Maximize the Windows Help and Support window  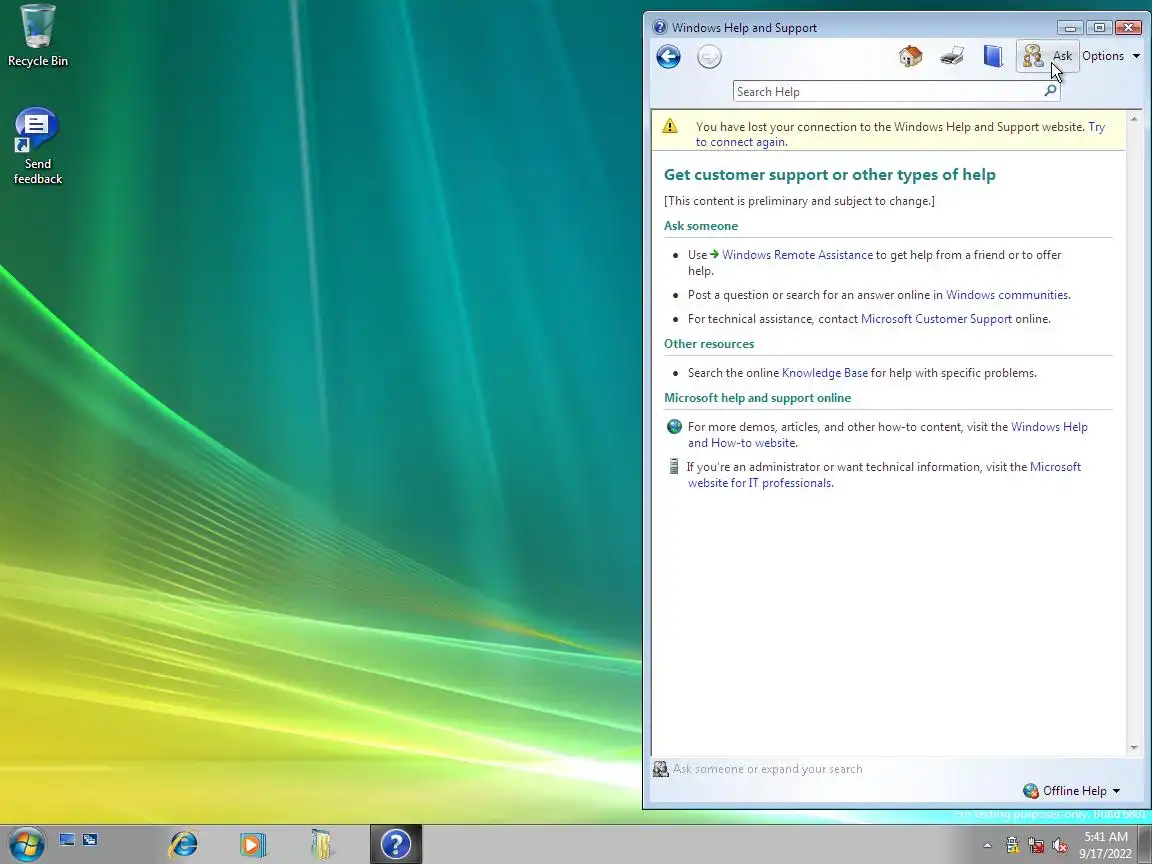click(x=1100, y=28)
